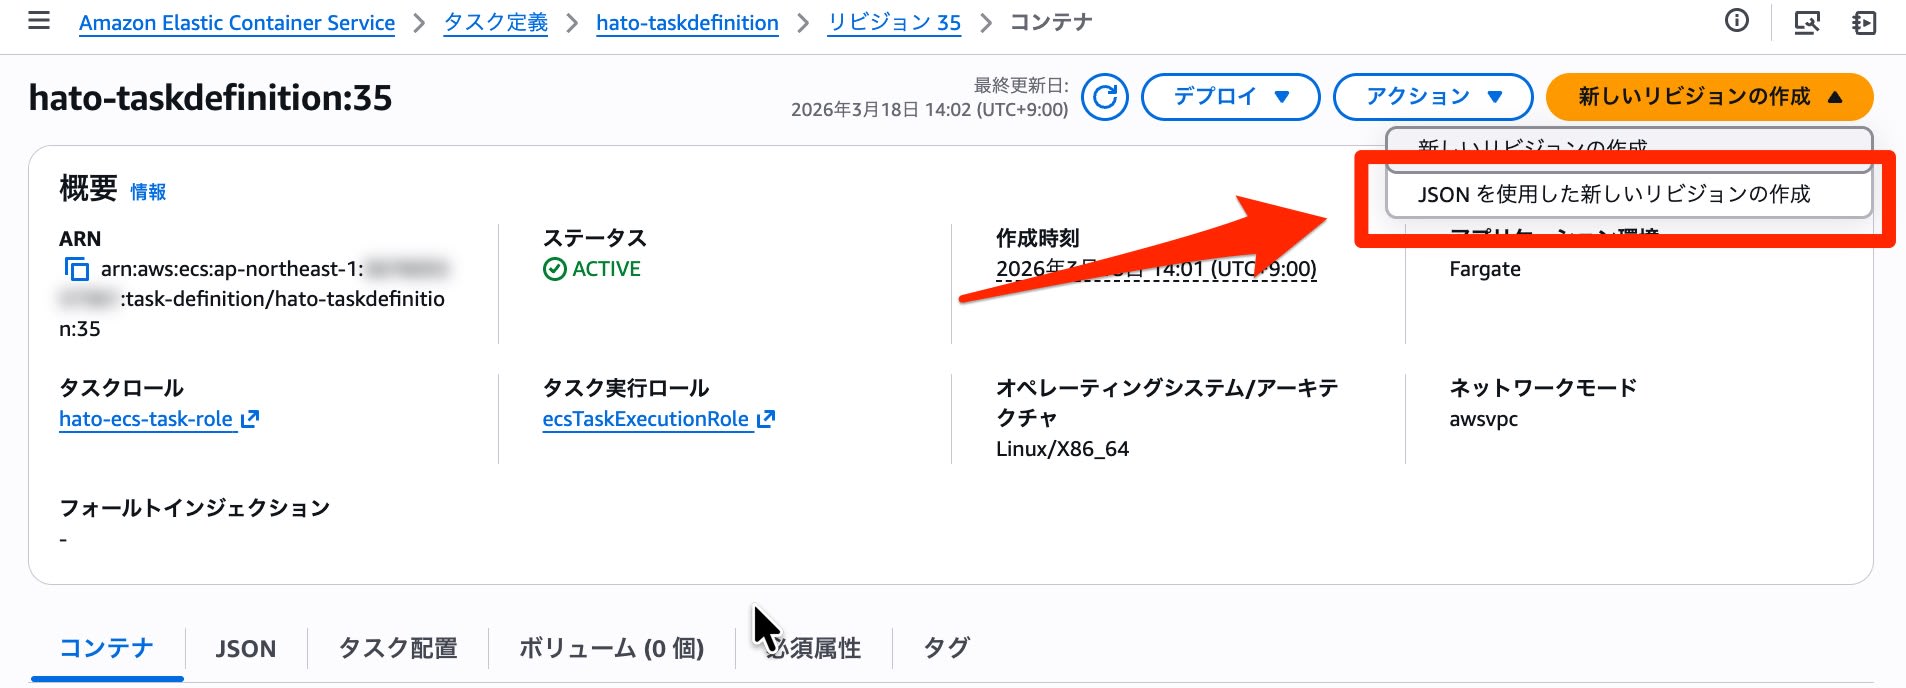Copy the task definition ARN
This screenshot has width=1906, height=688.
coord(76,269)
